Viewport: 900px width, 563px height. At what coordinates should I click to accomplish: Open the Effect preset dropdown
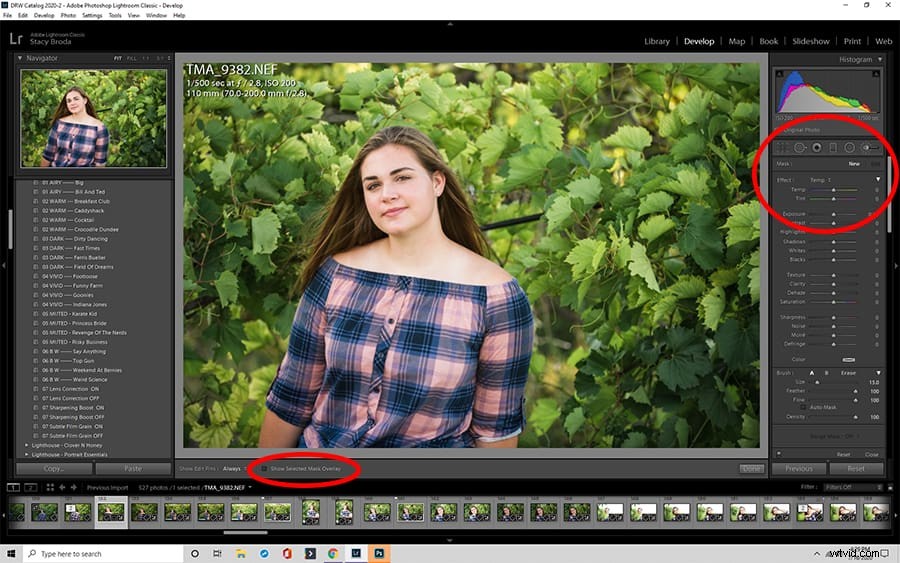click(821, 180)
